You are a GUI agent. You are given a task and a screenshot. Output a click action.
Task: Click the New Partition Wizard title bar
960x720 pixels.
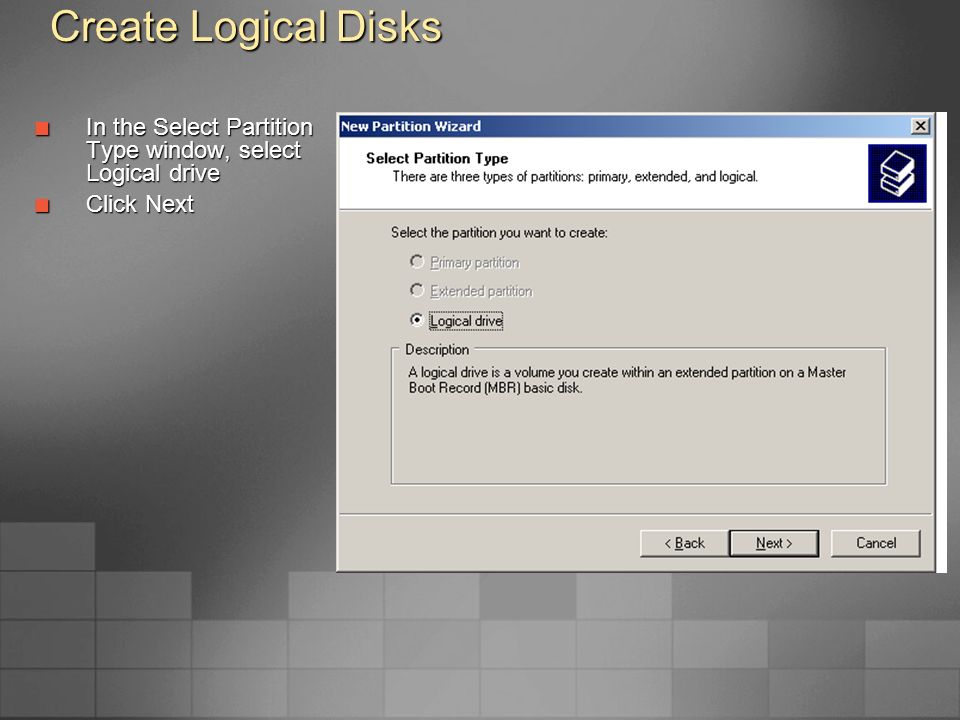[624, 126]
